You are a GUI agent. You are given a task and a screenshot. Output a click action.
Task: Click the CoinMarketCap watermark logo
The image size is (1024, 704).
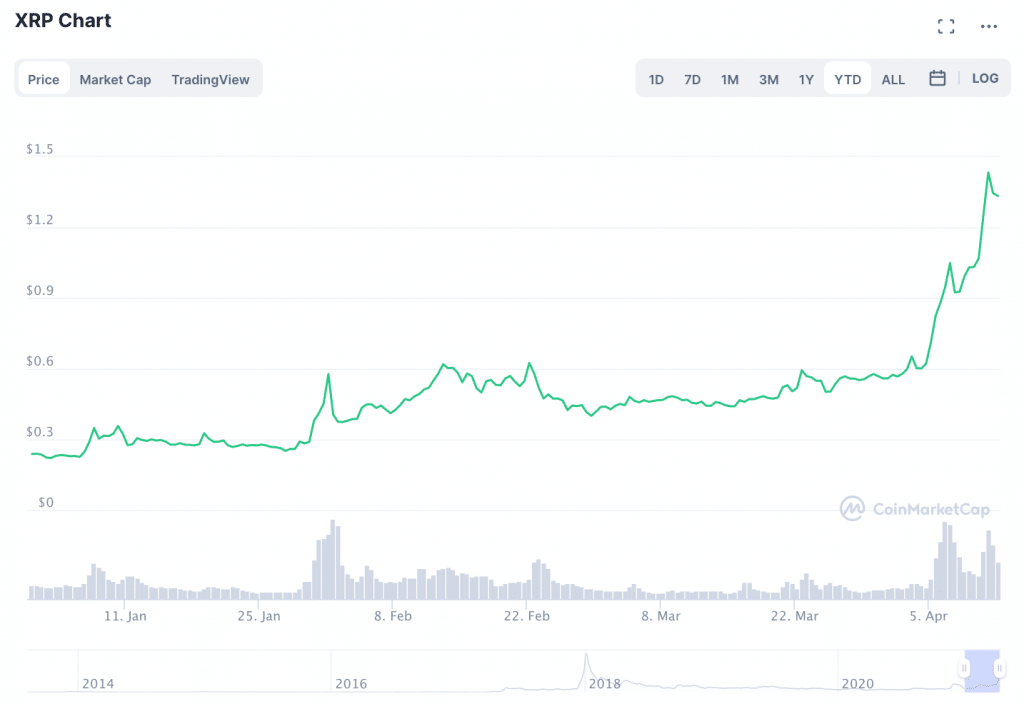point(915,509)
